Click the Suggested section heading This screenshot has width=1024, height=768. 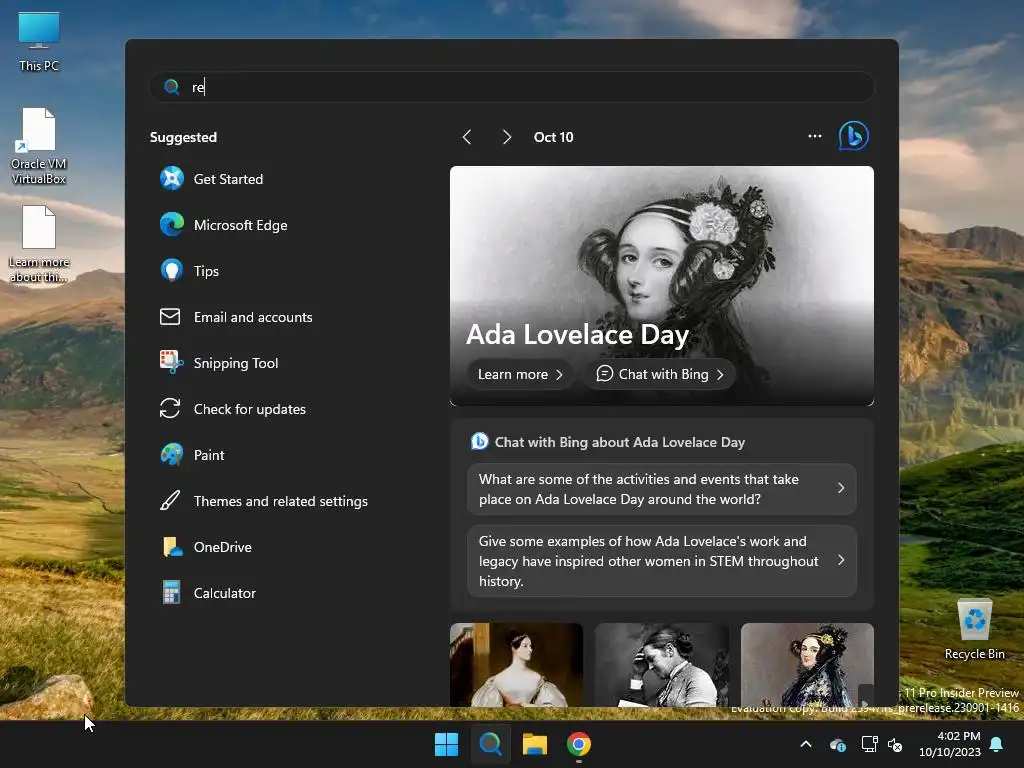(184, 137)
